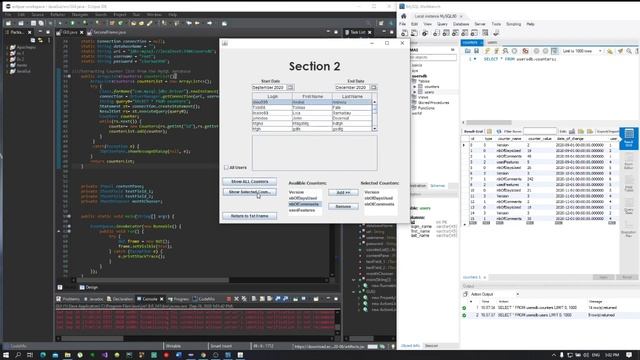Open the Start Date month chooser dropdown

pos(290,87)
